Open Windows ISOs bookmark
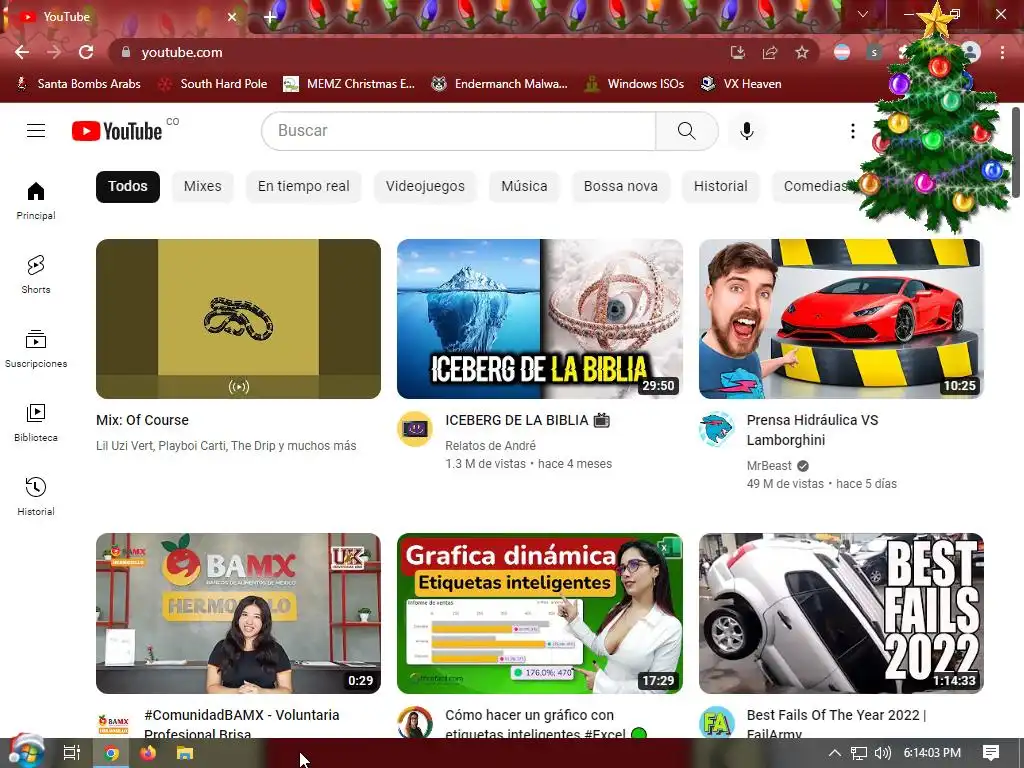1024x768 pixels. click(633, 84)
